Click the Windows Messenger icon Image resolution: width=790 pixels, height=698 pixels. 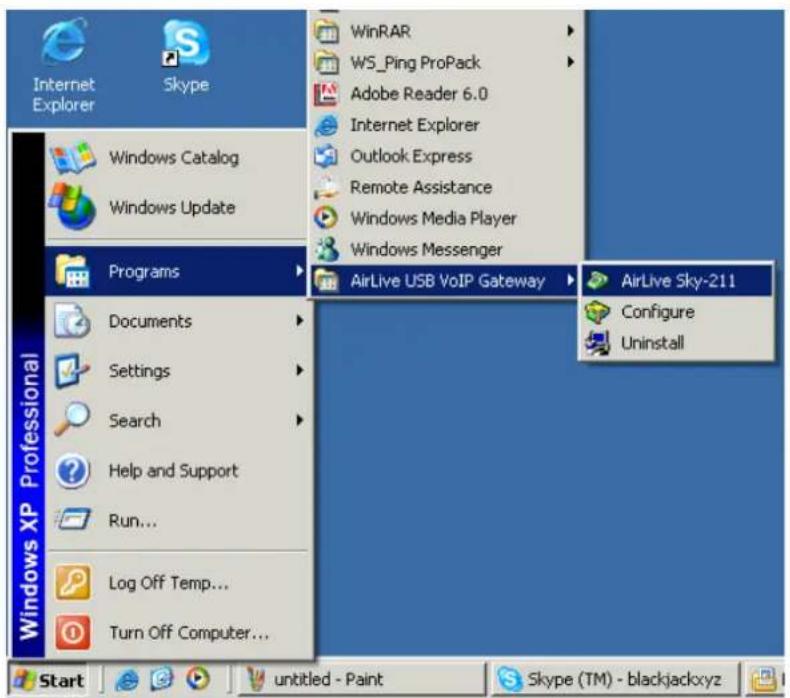pos(326,249)
